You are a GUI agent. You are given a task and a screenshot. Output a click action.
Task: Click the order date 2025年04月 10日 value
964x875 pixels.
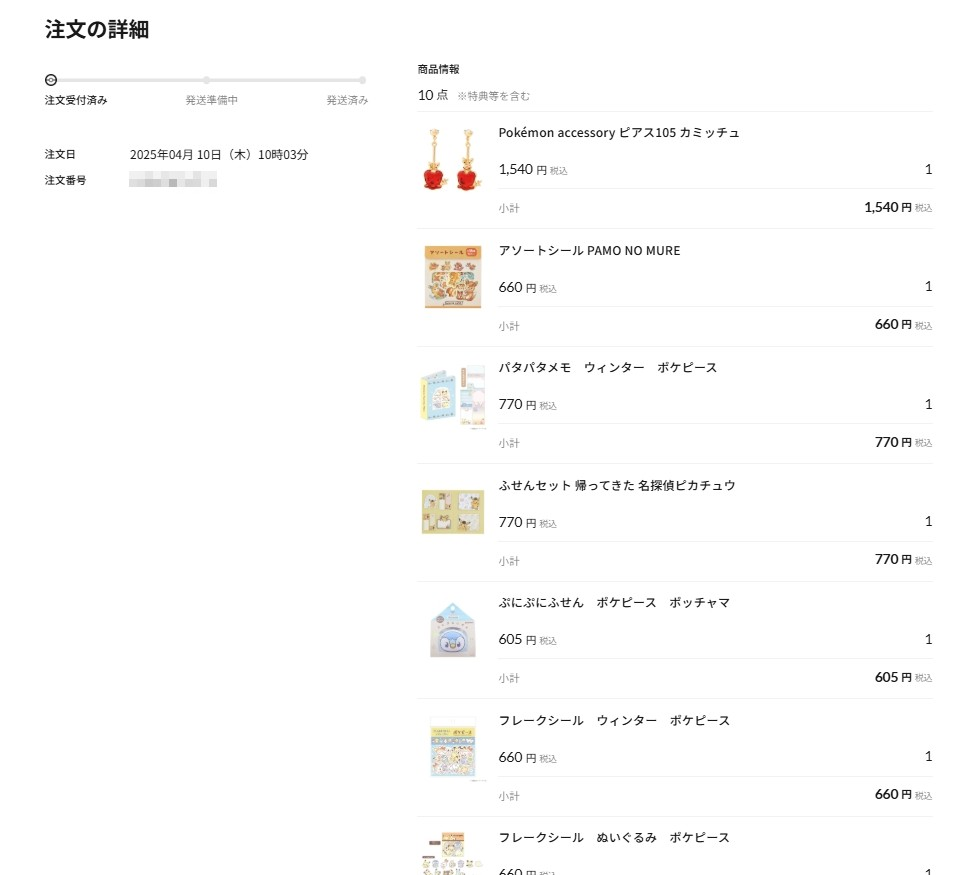[x=219, y=155]
